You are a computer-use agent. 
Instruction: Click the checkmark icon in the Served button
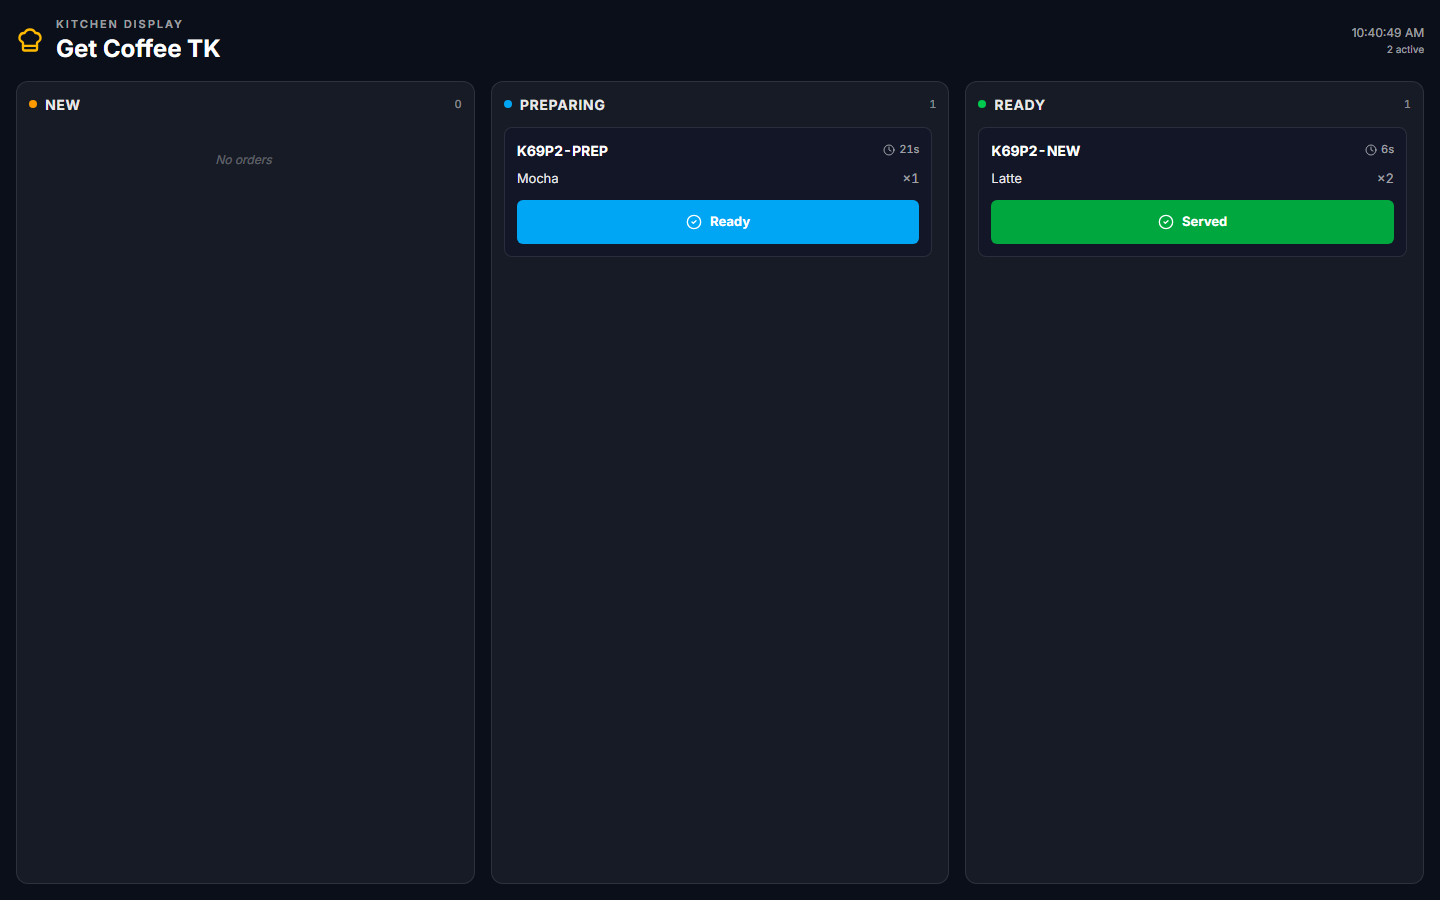tap(1166, 222)
